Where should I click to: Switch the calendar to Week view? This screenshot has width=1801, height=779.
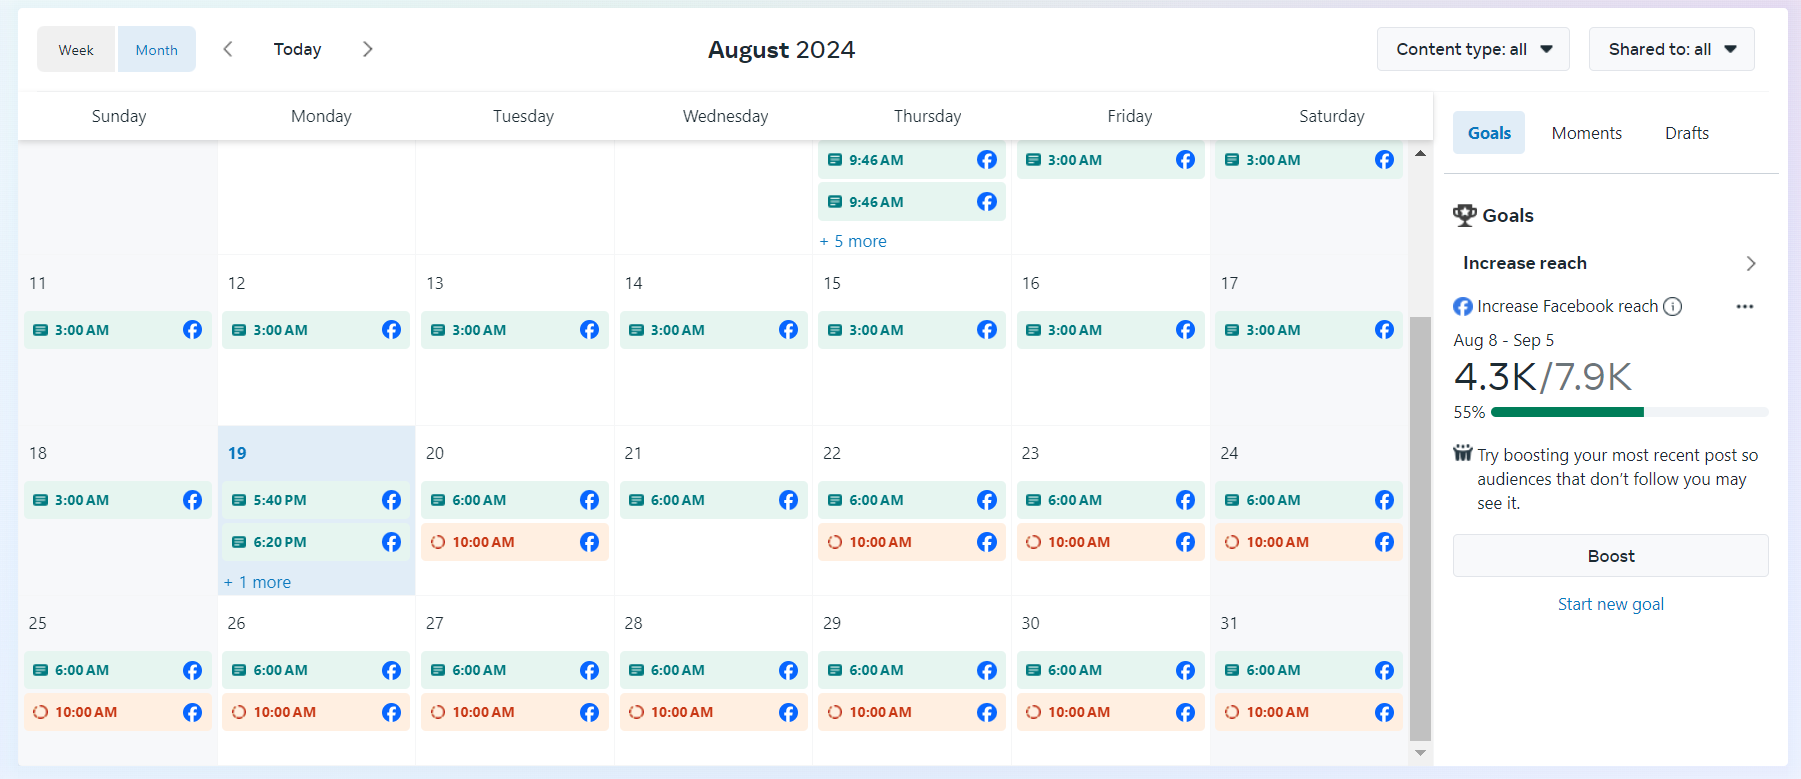[76, 50]
